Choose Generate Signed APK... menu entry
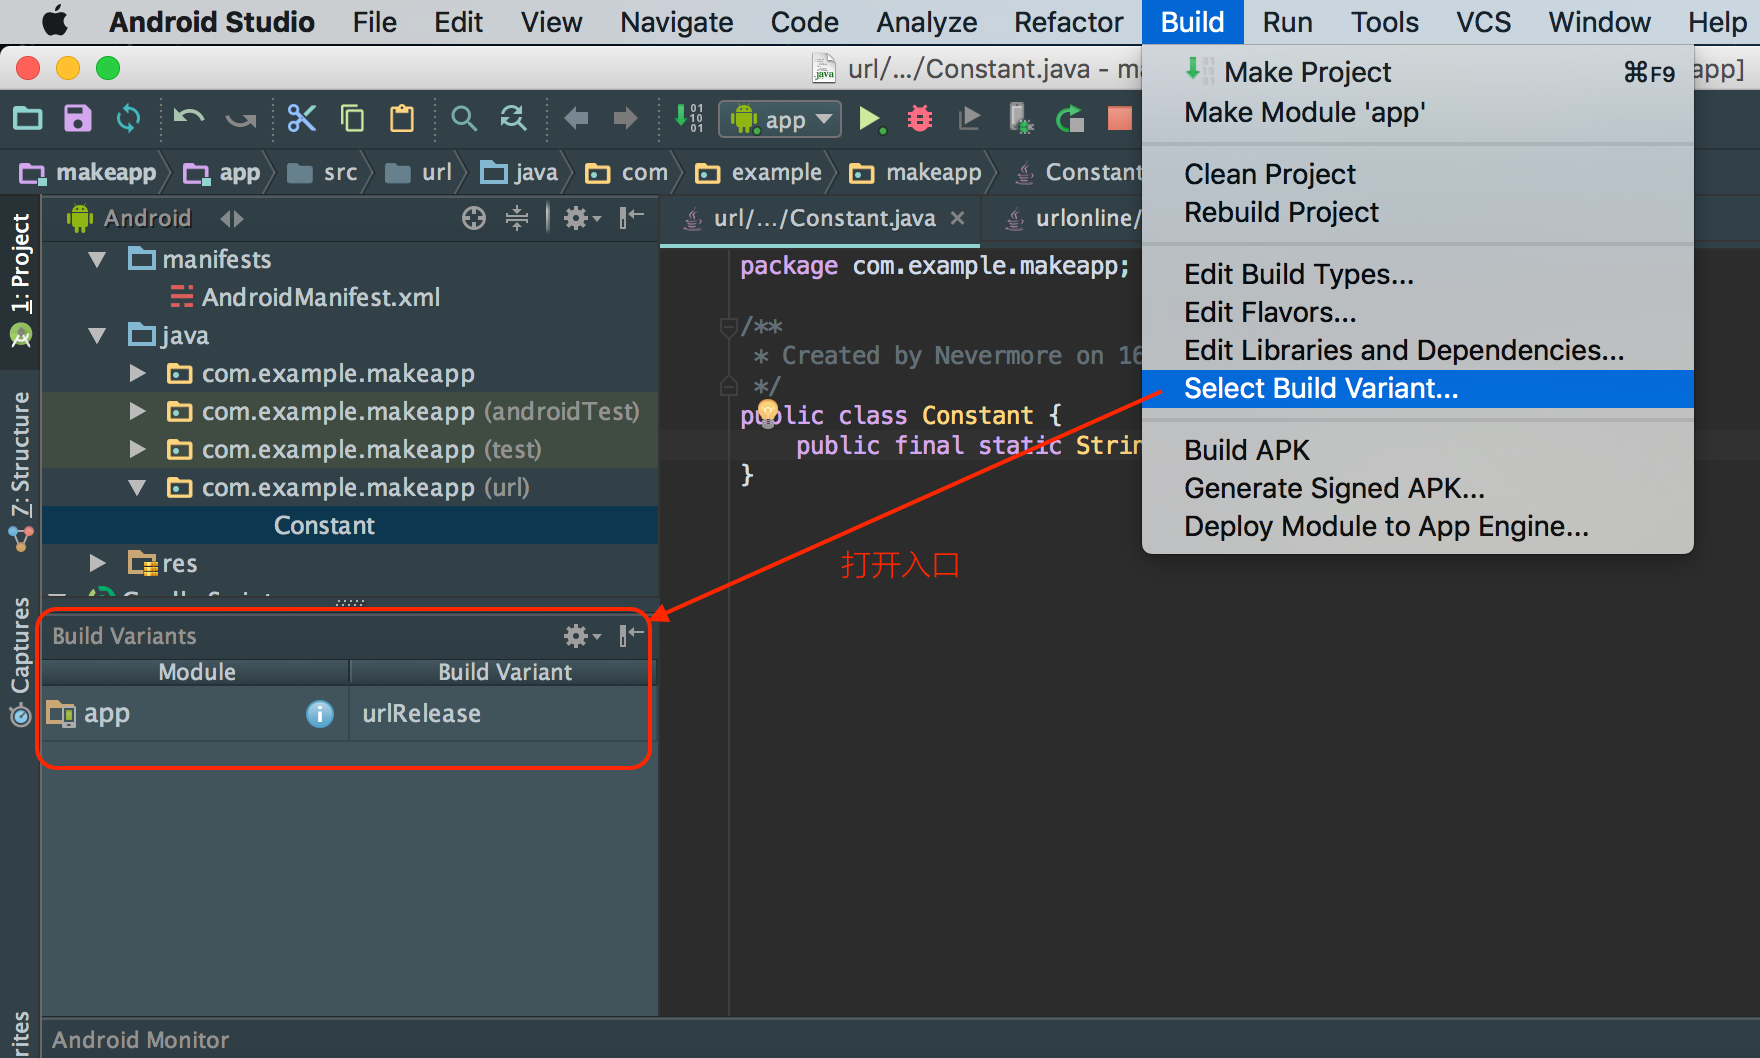This screenshot has height=1058, width=1760. pos(1417,488)
